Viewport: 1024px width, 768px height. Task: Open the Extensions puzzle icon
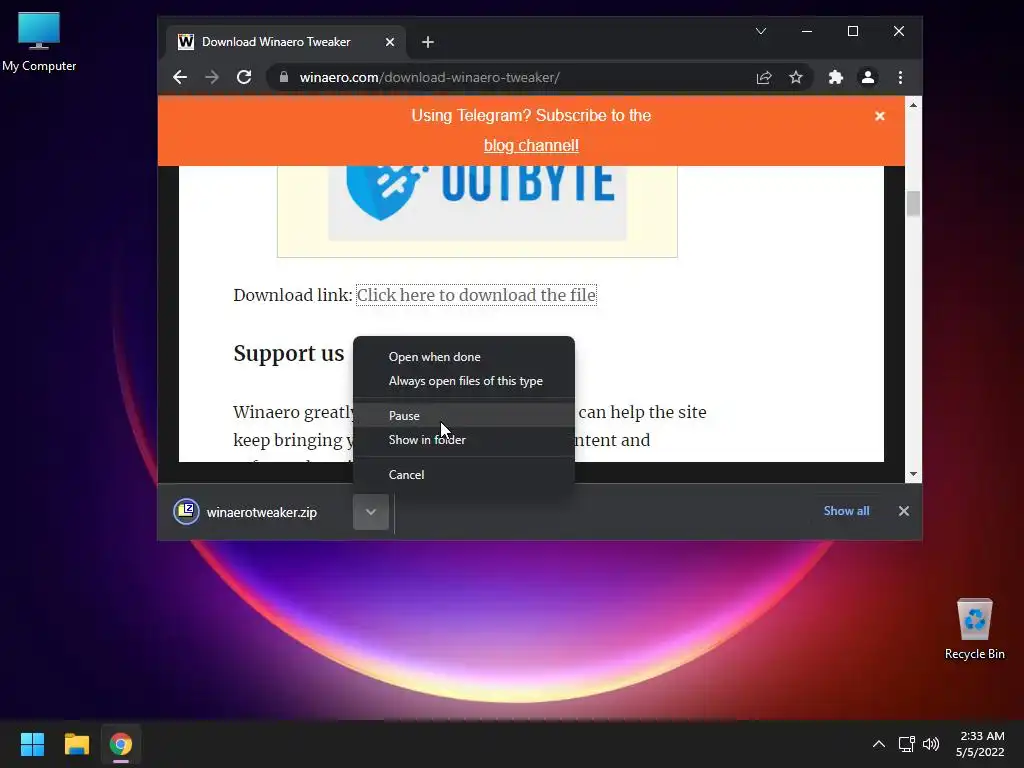835,77
